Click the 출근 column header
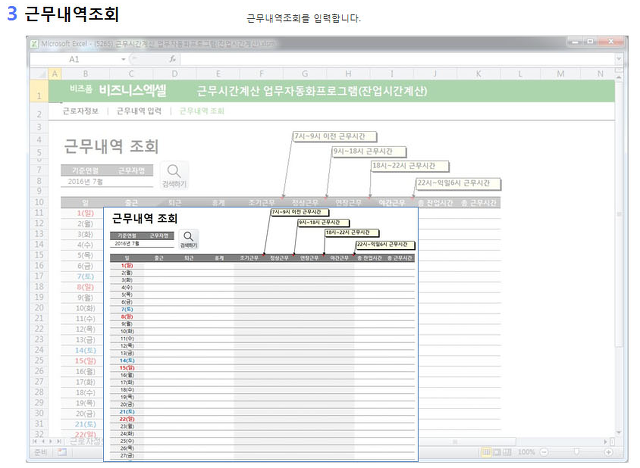This screenshot has width=640, height=468. click(131, 203)
